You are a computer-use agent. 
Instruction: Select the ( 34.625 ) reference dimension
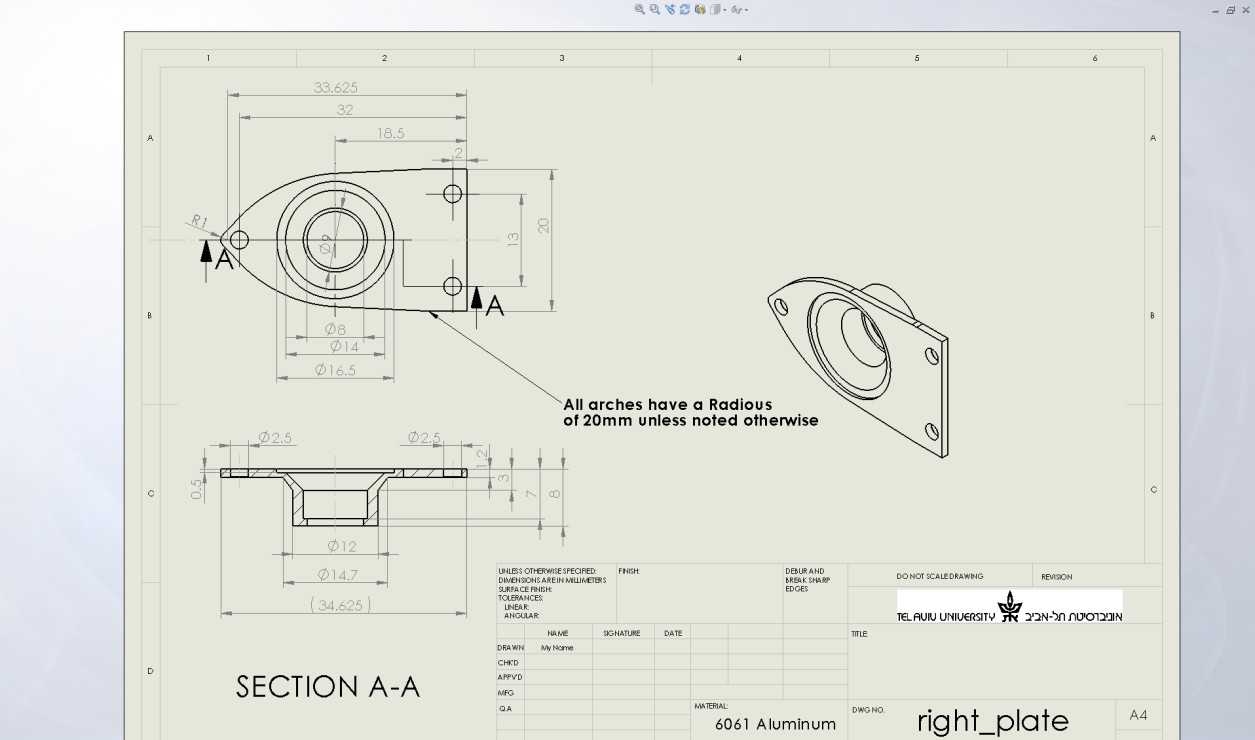click(341, 605)
